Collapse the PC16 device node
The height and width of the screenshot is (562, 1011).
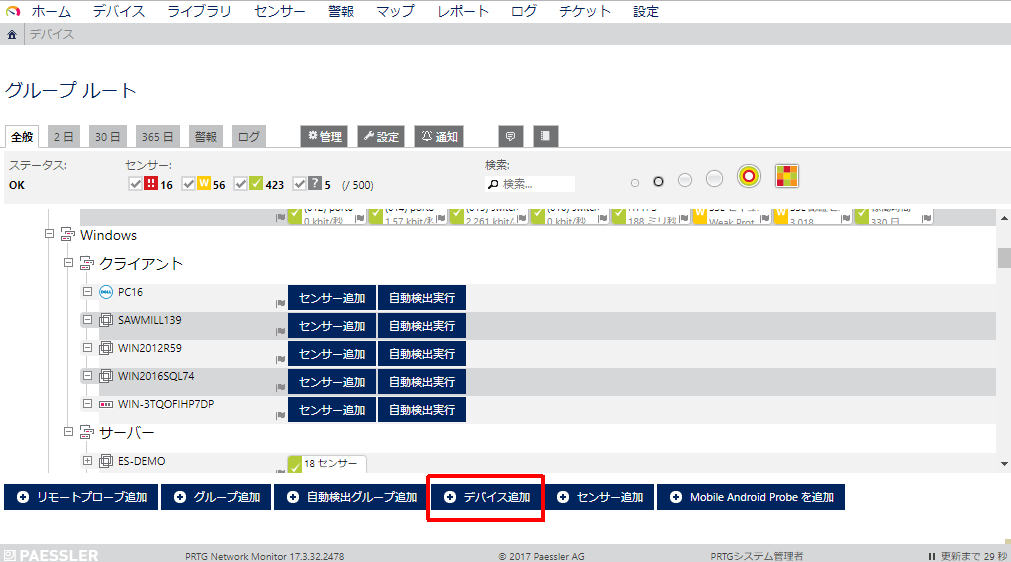[87, 291]
